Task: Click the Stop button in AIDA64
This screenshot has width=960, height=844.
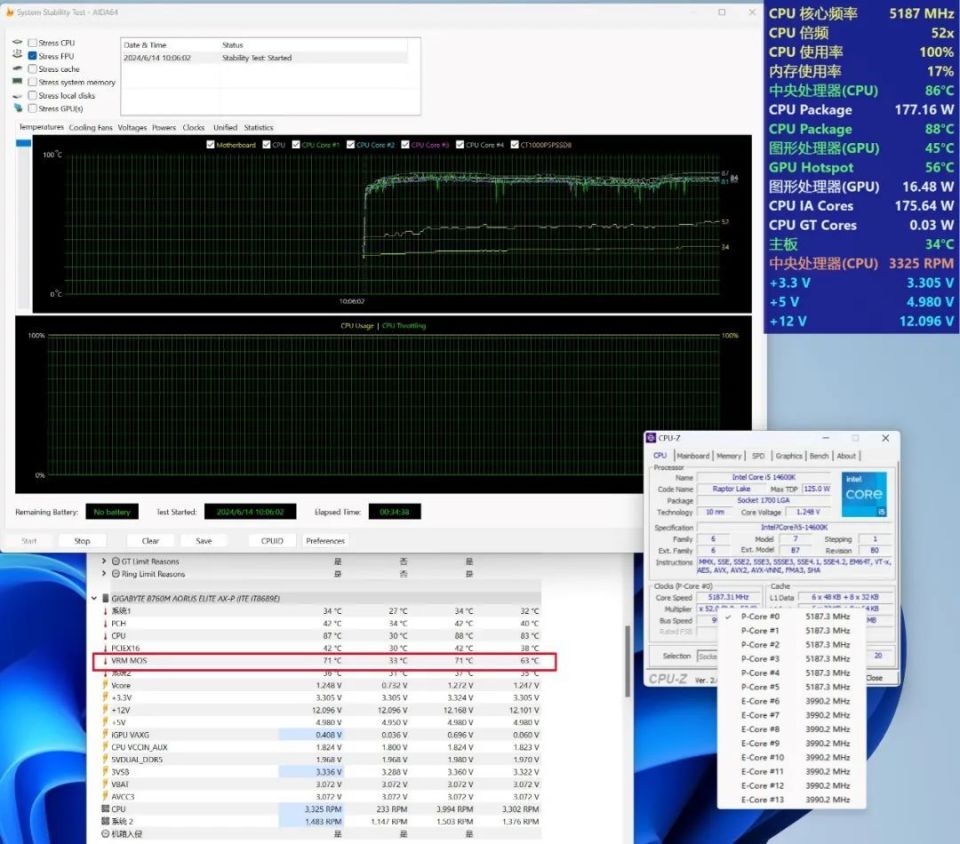Action: click(x=82, y=541)
